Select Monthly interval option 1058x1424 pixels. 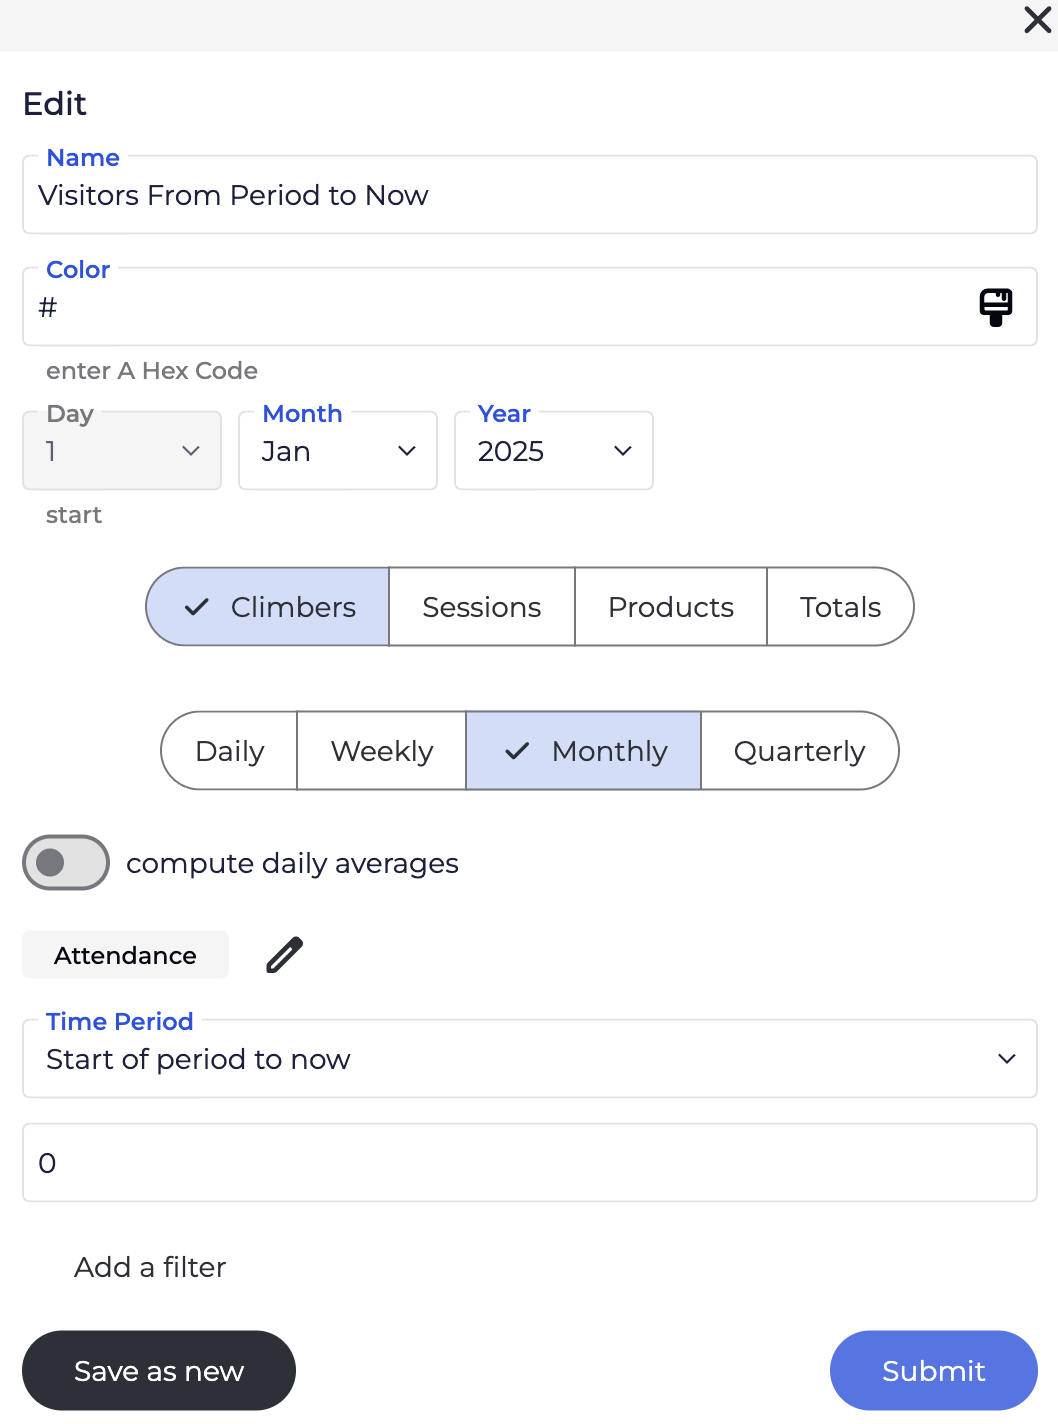point(584,751)
